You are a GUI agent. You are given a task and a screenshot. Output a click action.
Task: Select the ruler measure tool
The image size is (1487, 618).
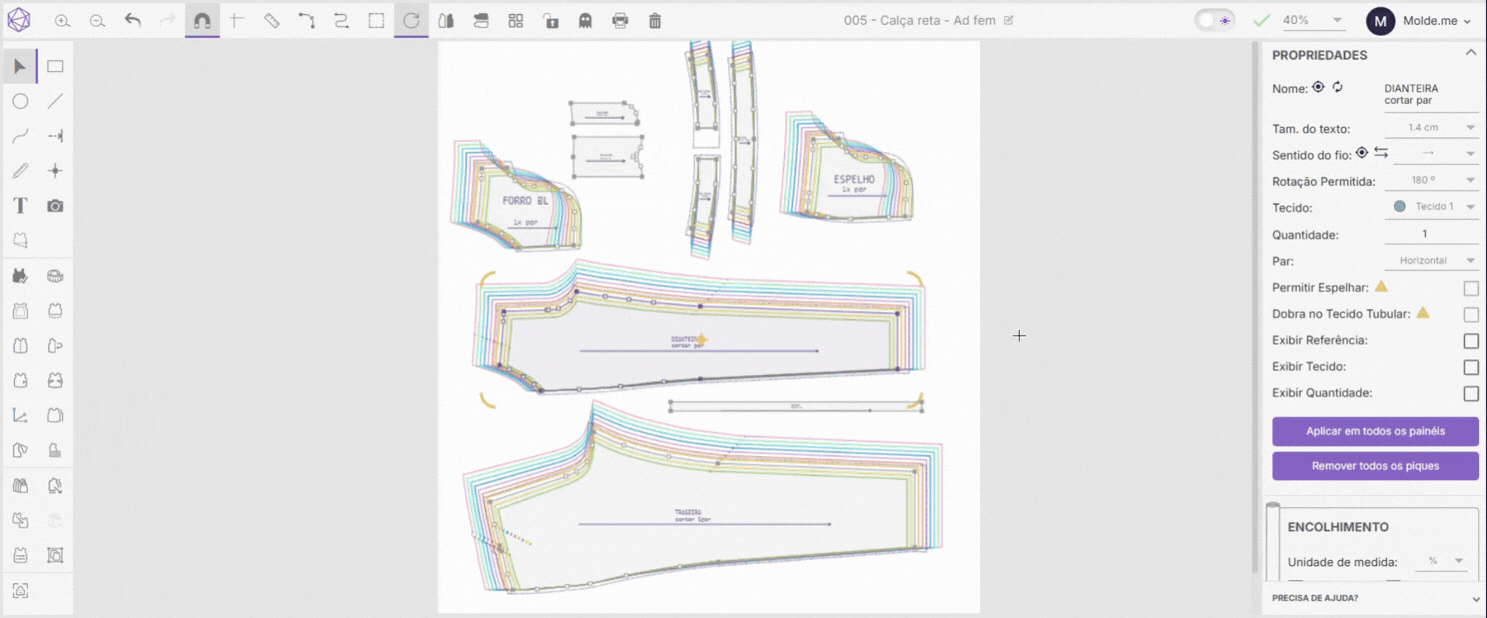(x=271, y=21)
